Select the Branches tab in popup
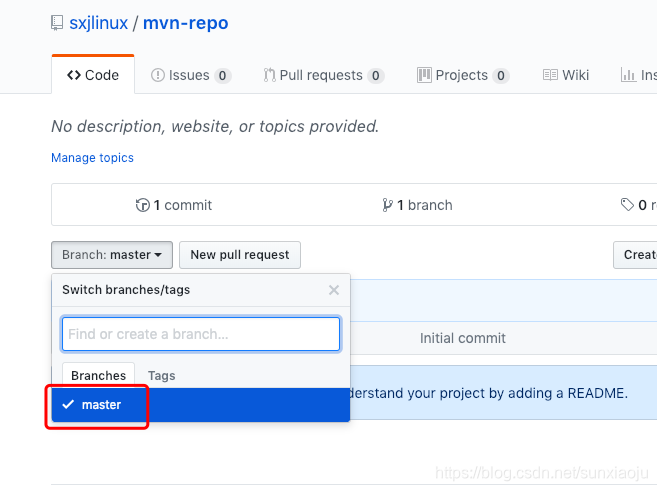657x491 pixels. (98, 376)
